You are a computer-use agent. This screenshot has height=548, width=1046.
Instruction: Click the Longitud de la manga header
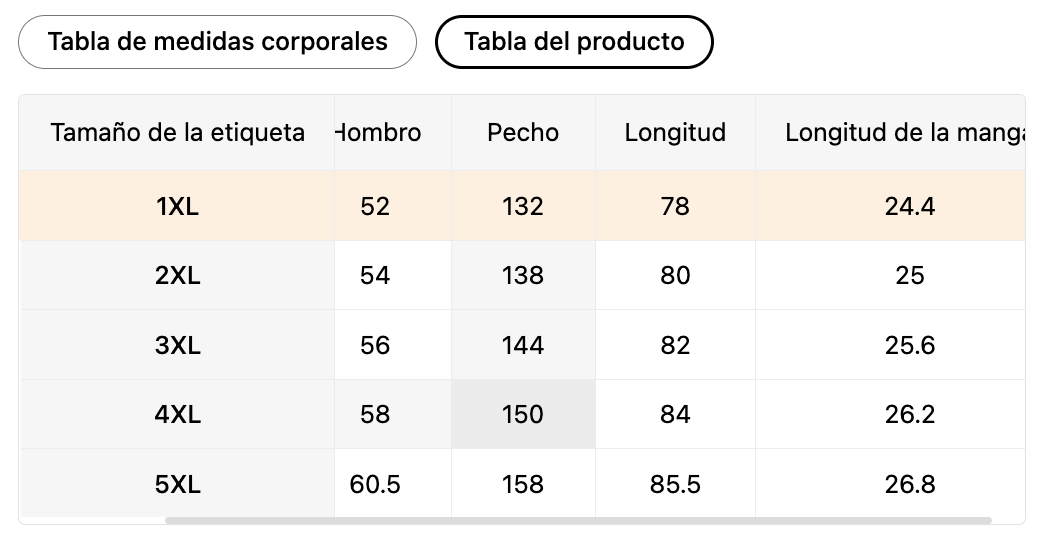[x=900, y=132]
